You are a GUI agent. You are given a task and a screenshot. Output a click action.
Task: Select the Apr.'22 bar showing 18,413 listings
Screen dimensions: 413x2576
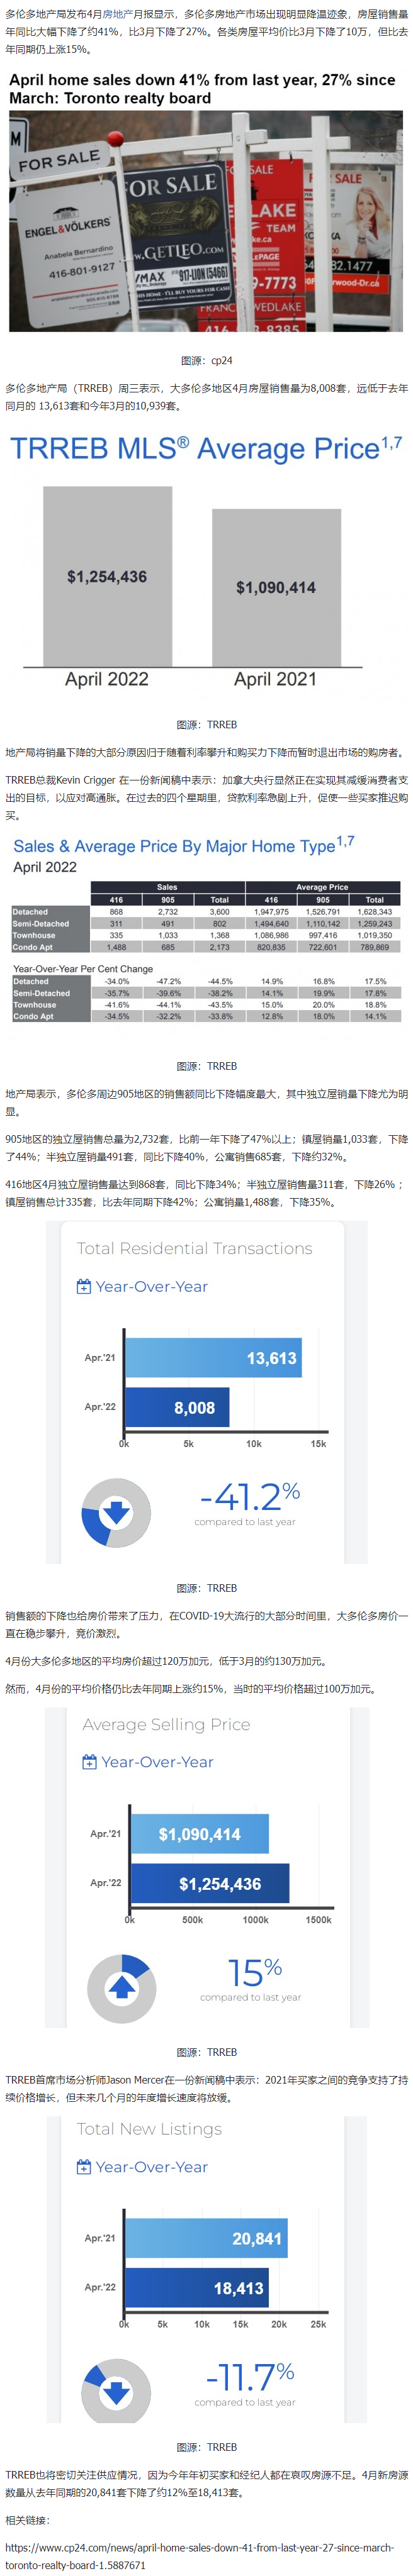pos(196,2287)
